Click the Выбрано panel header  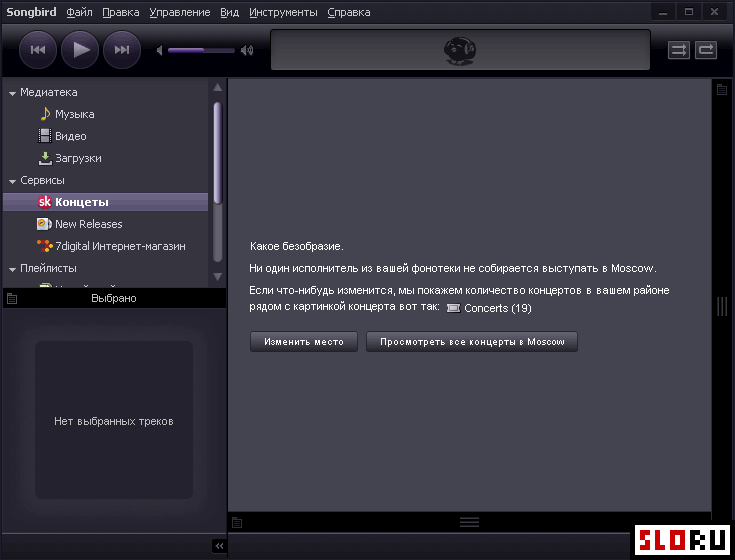coord(114,298)
